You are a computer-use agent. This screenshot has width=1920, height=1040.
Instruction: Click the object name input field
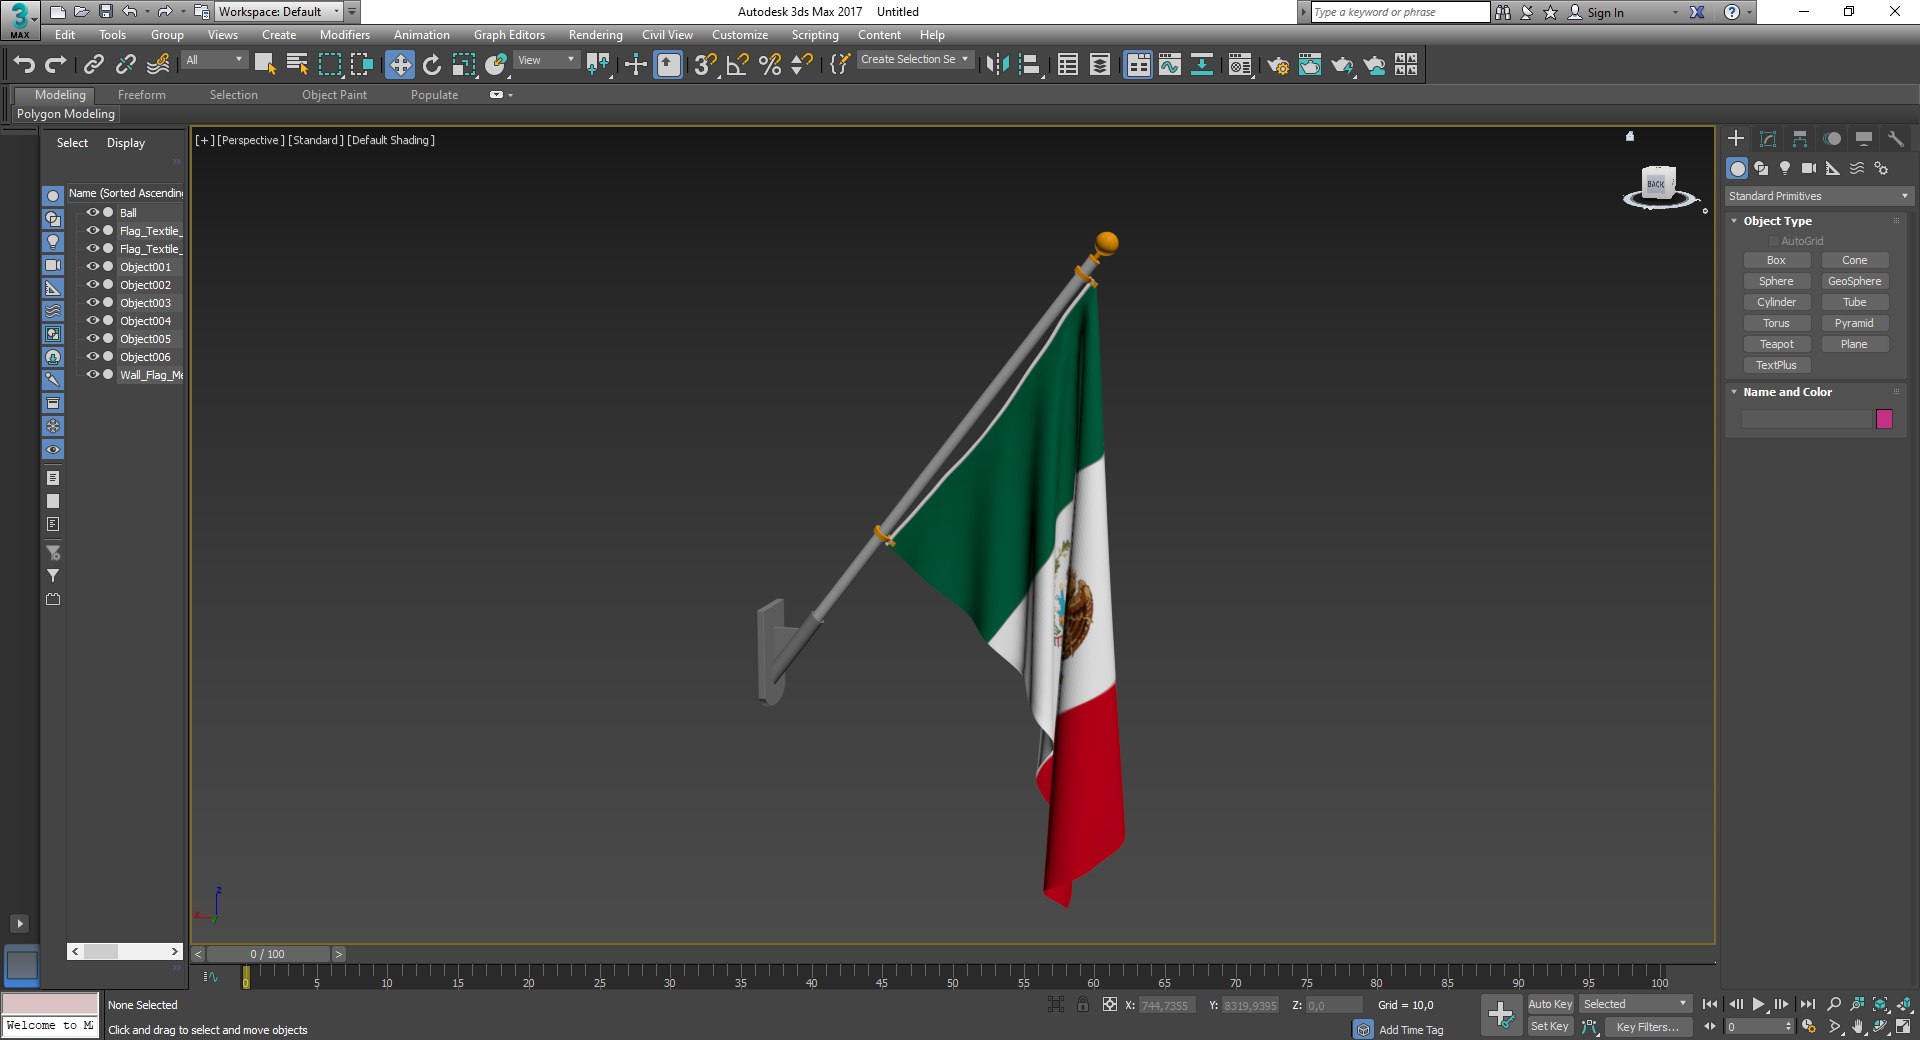pos(1806,419)
